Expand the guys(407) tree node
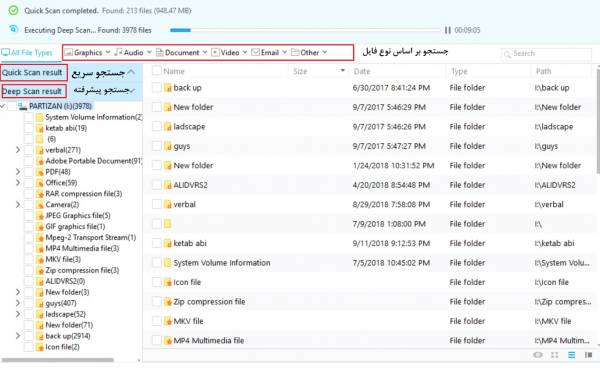Viewport: 600px width, 372px height. click(x=18, y=303)
